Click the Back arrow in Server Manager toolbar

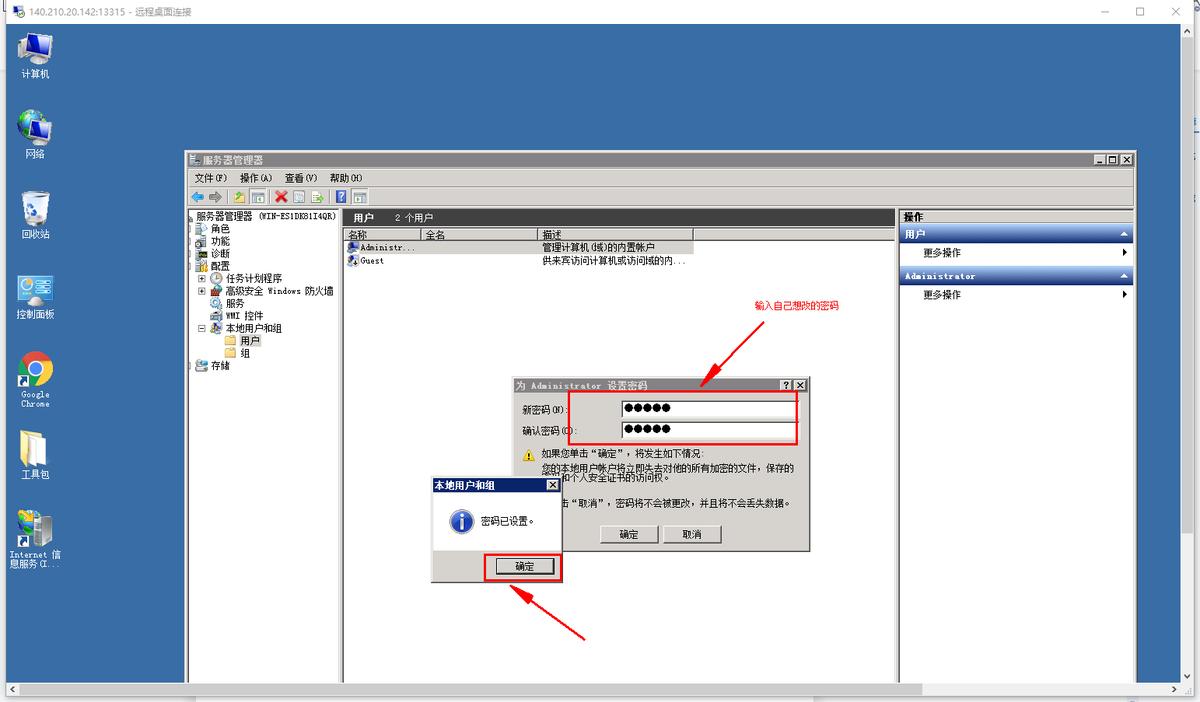[198, 197]
